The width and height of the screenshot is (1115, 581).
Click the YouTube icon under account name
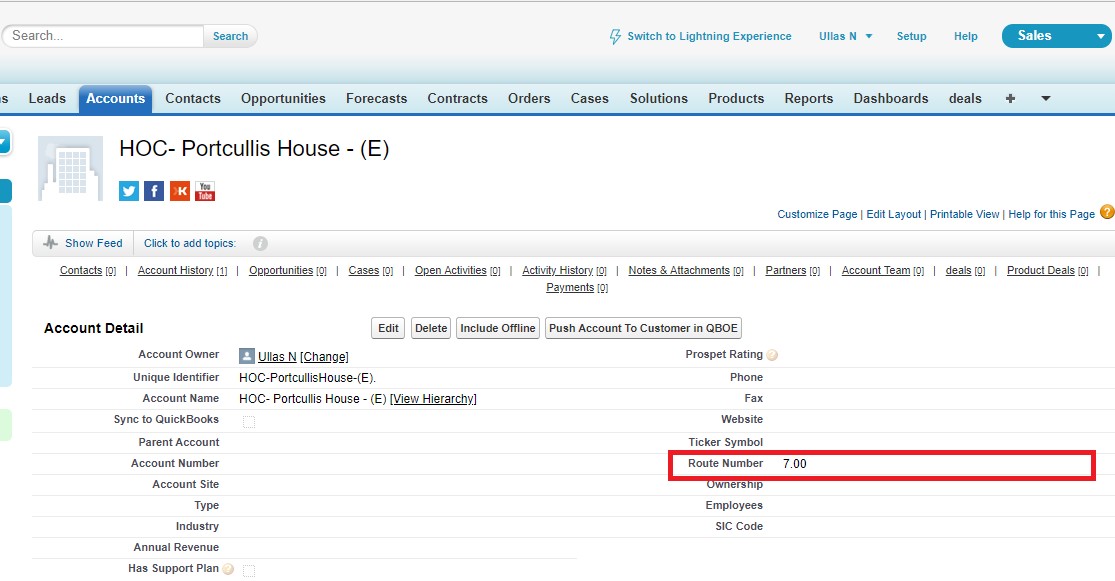(x=205, y=191)
